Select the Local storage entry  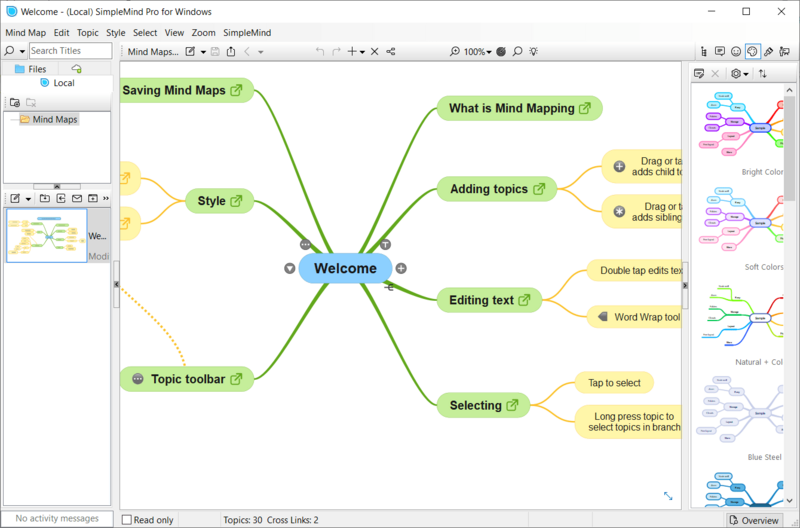coord(58,83)
